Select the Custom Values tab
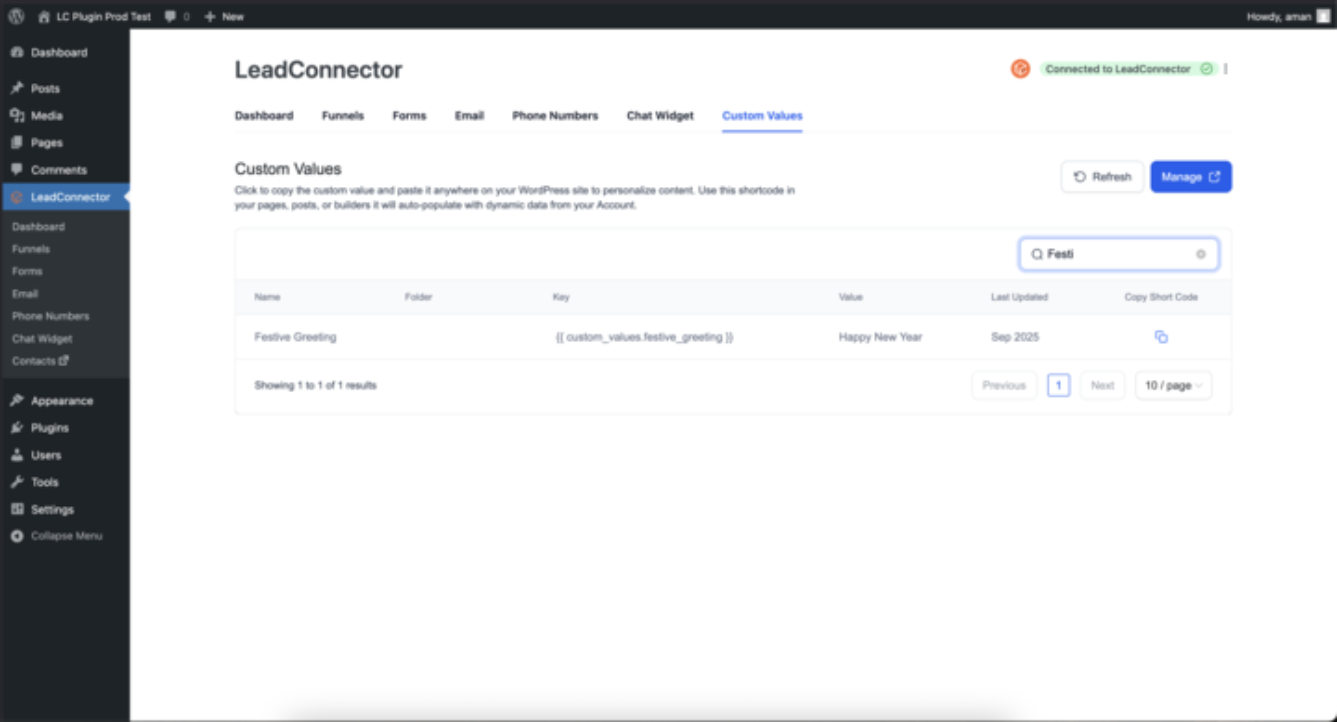Image resolution: width=1337 pixels, height=722 pixels. 762,116
